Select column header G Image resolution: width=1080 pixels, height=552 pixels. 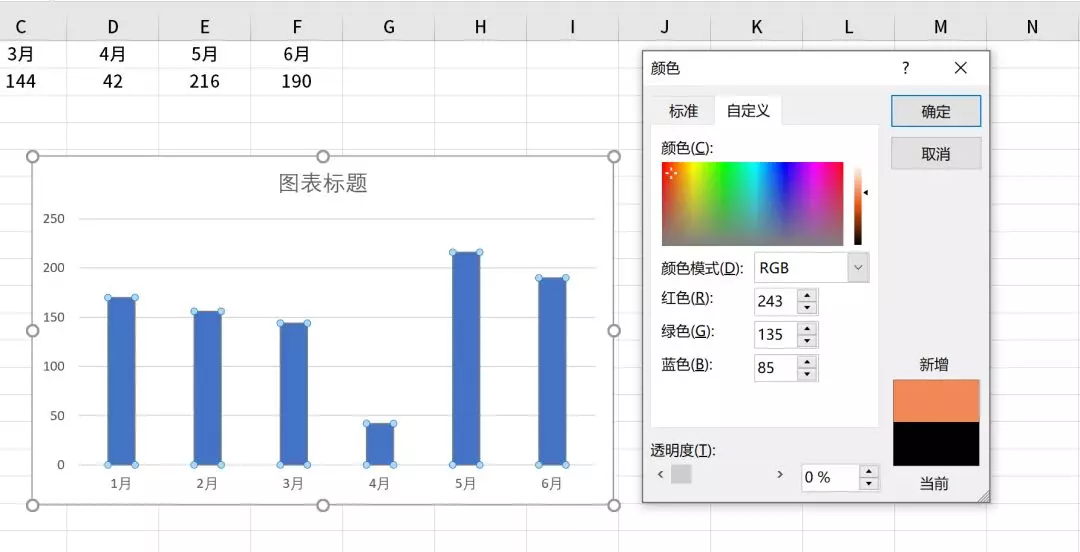(388, 27)
